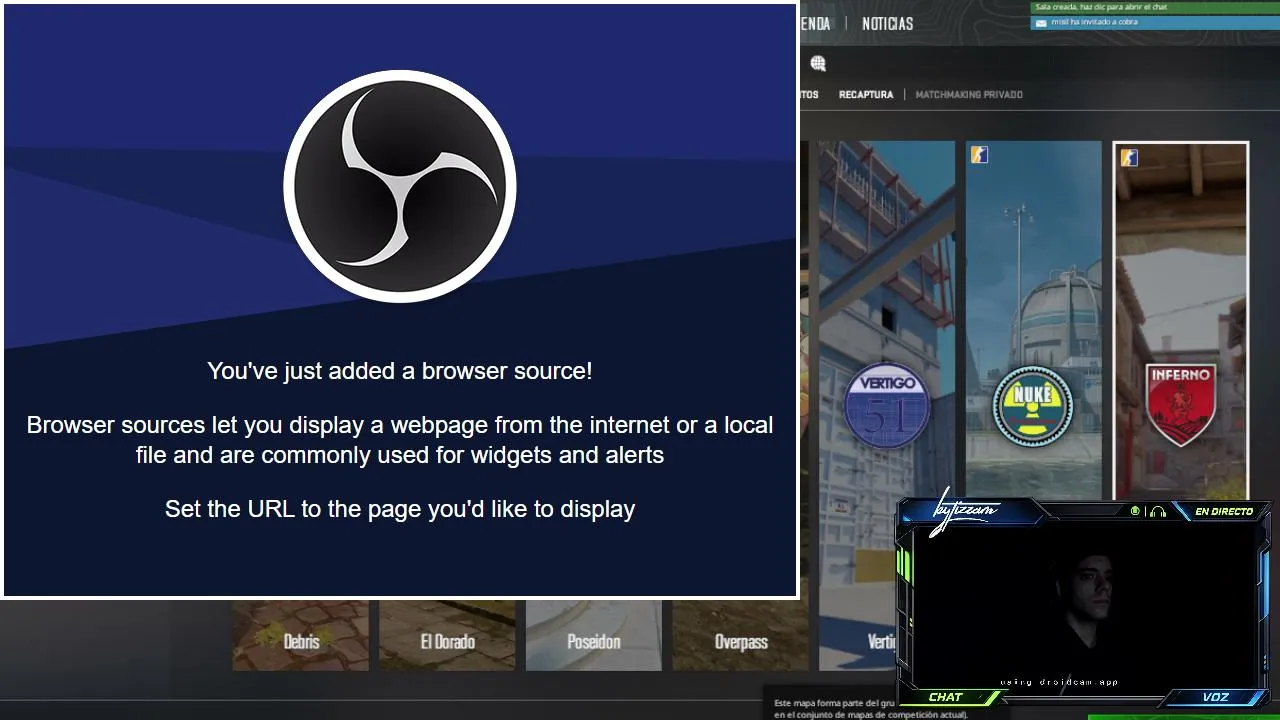Image resolution: width=1280 pixels, height=720 pixels.
Task: Click the competitive icon on Inferno card
Action: tap(1129, 157)
